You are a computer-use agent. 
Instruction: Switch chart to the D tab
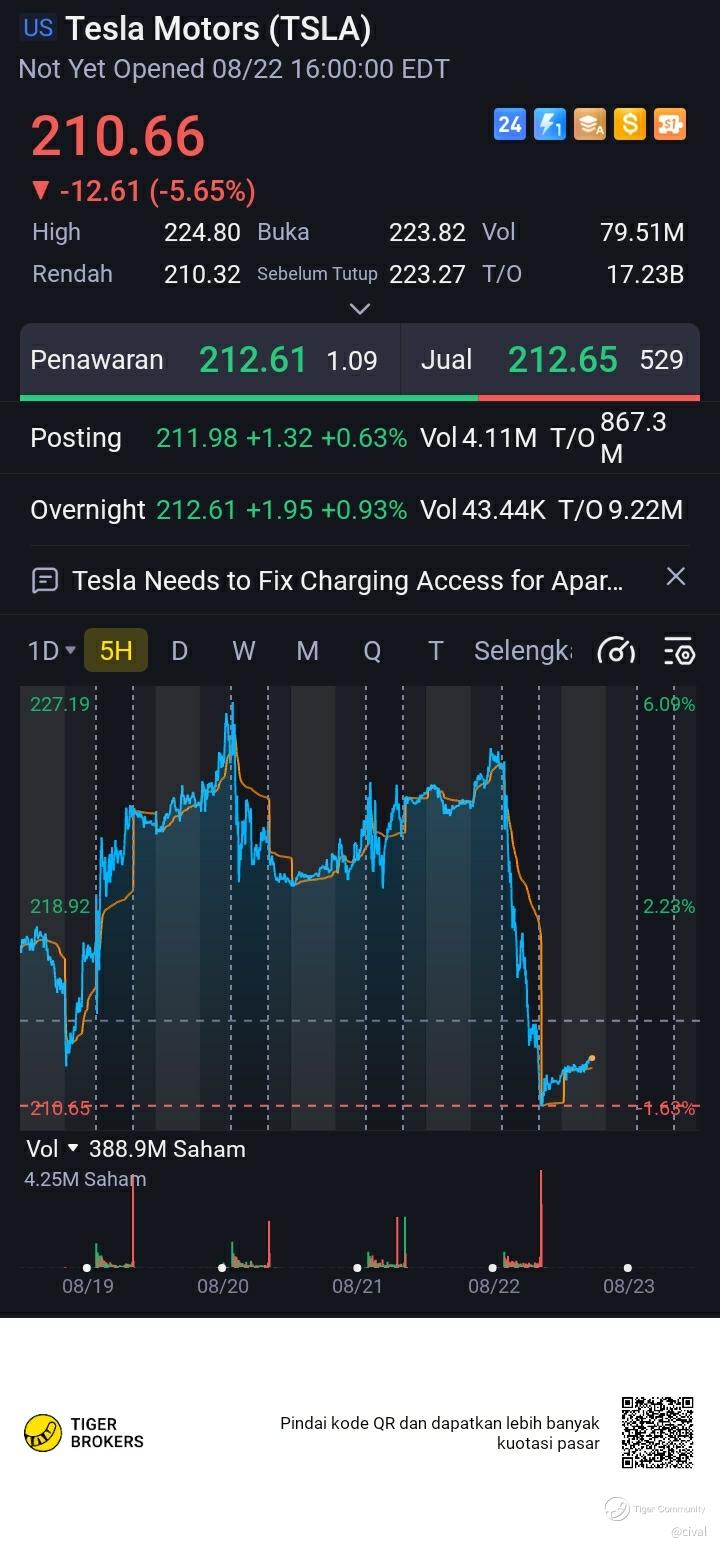click(180, 652)
